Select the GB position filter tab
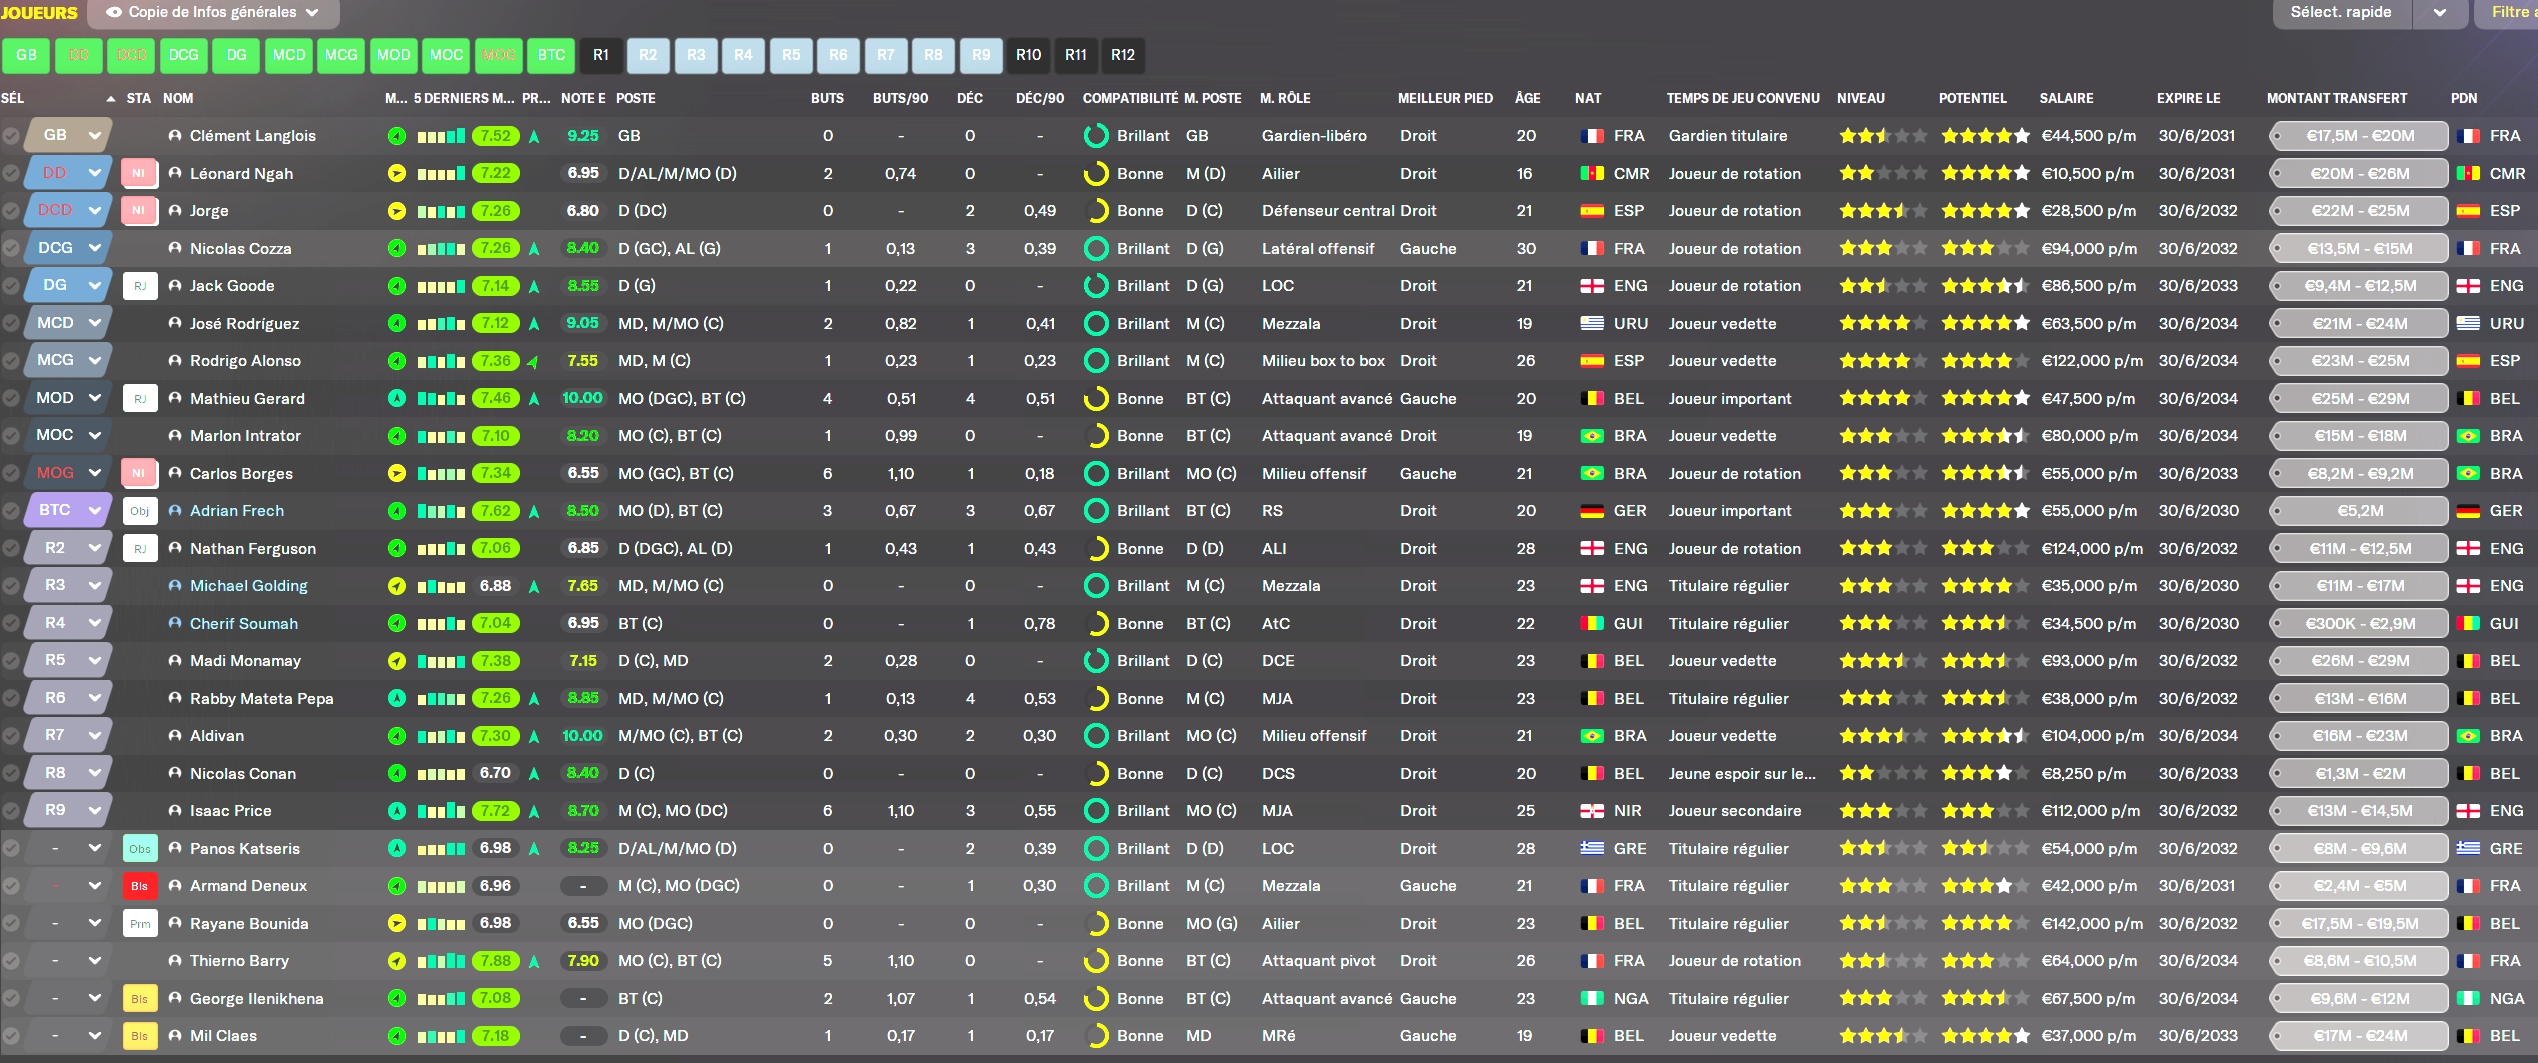The width and height of the screenshot is (2538, 1063). coord(27,56)
